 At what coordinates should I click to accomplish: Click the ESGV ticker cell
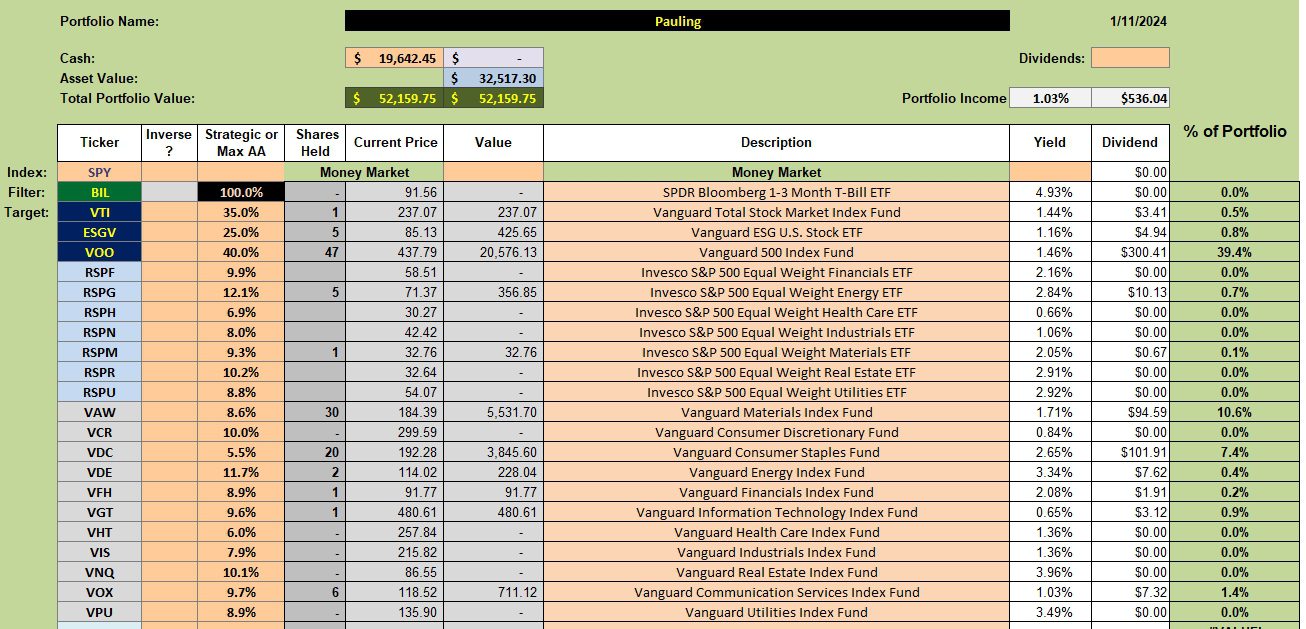[x=99, y=232]
